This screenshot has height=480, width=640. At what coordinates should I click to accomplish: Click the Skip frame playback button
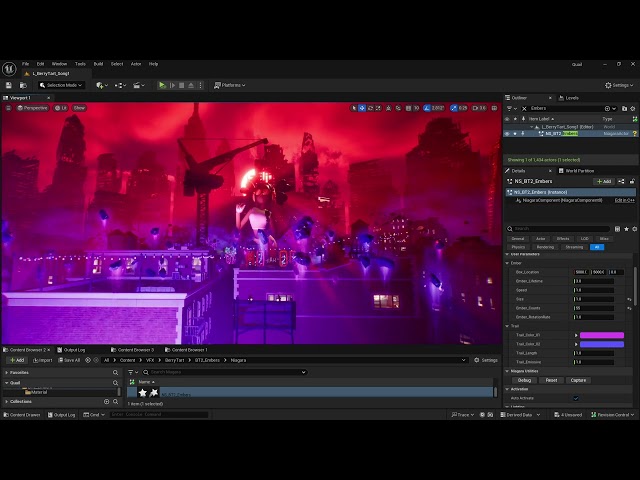point(172,85)
